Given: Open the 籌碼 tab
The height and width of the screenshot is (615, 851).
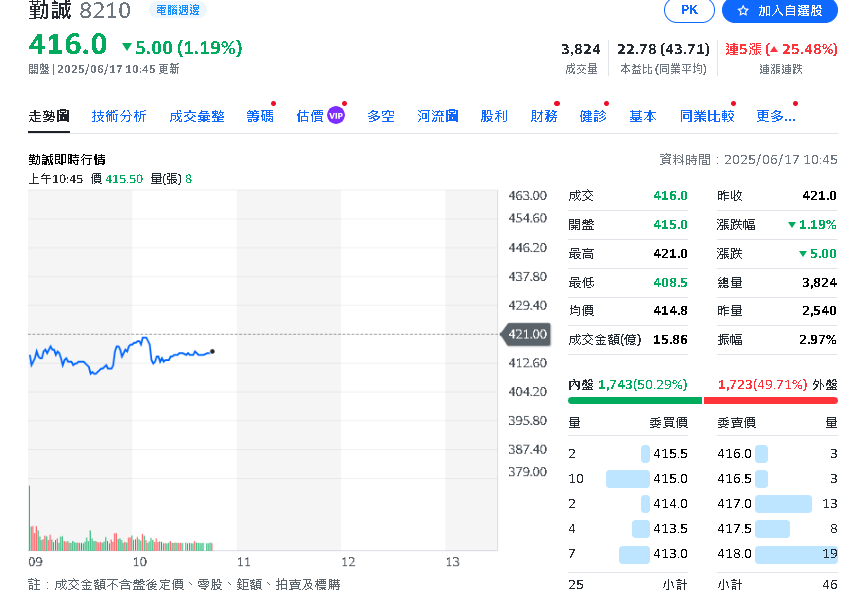Looking at the screenshot, I should tap(260, 116).
